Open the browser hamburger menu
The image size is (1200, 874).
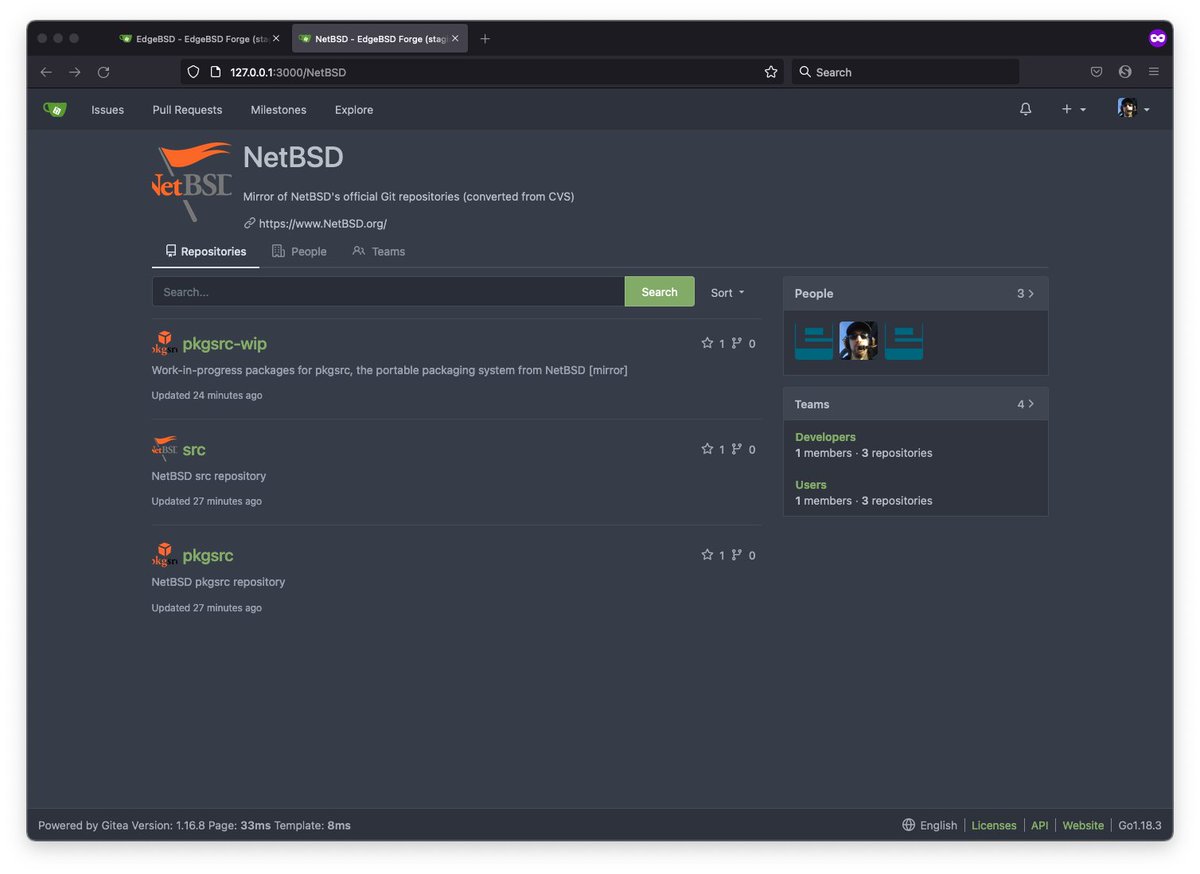pos(1153,72)
